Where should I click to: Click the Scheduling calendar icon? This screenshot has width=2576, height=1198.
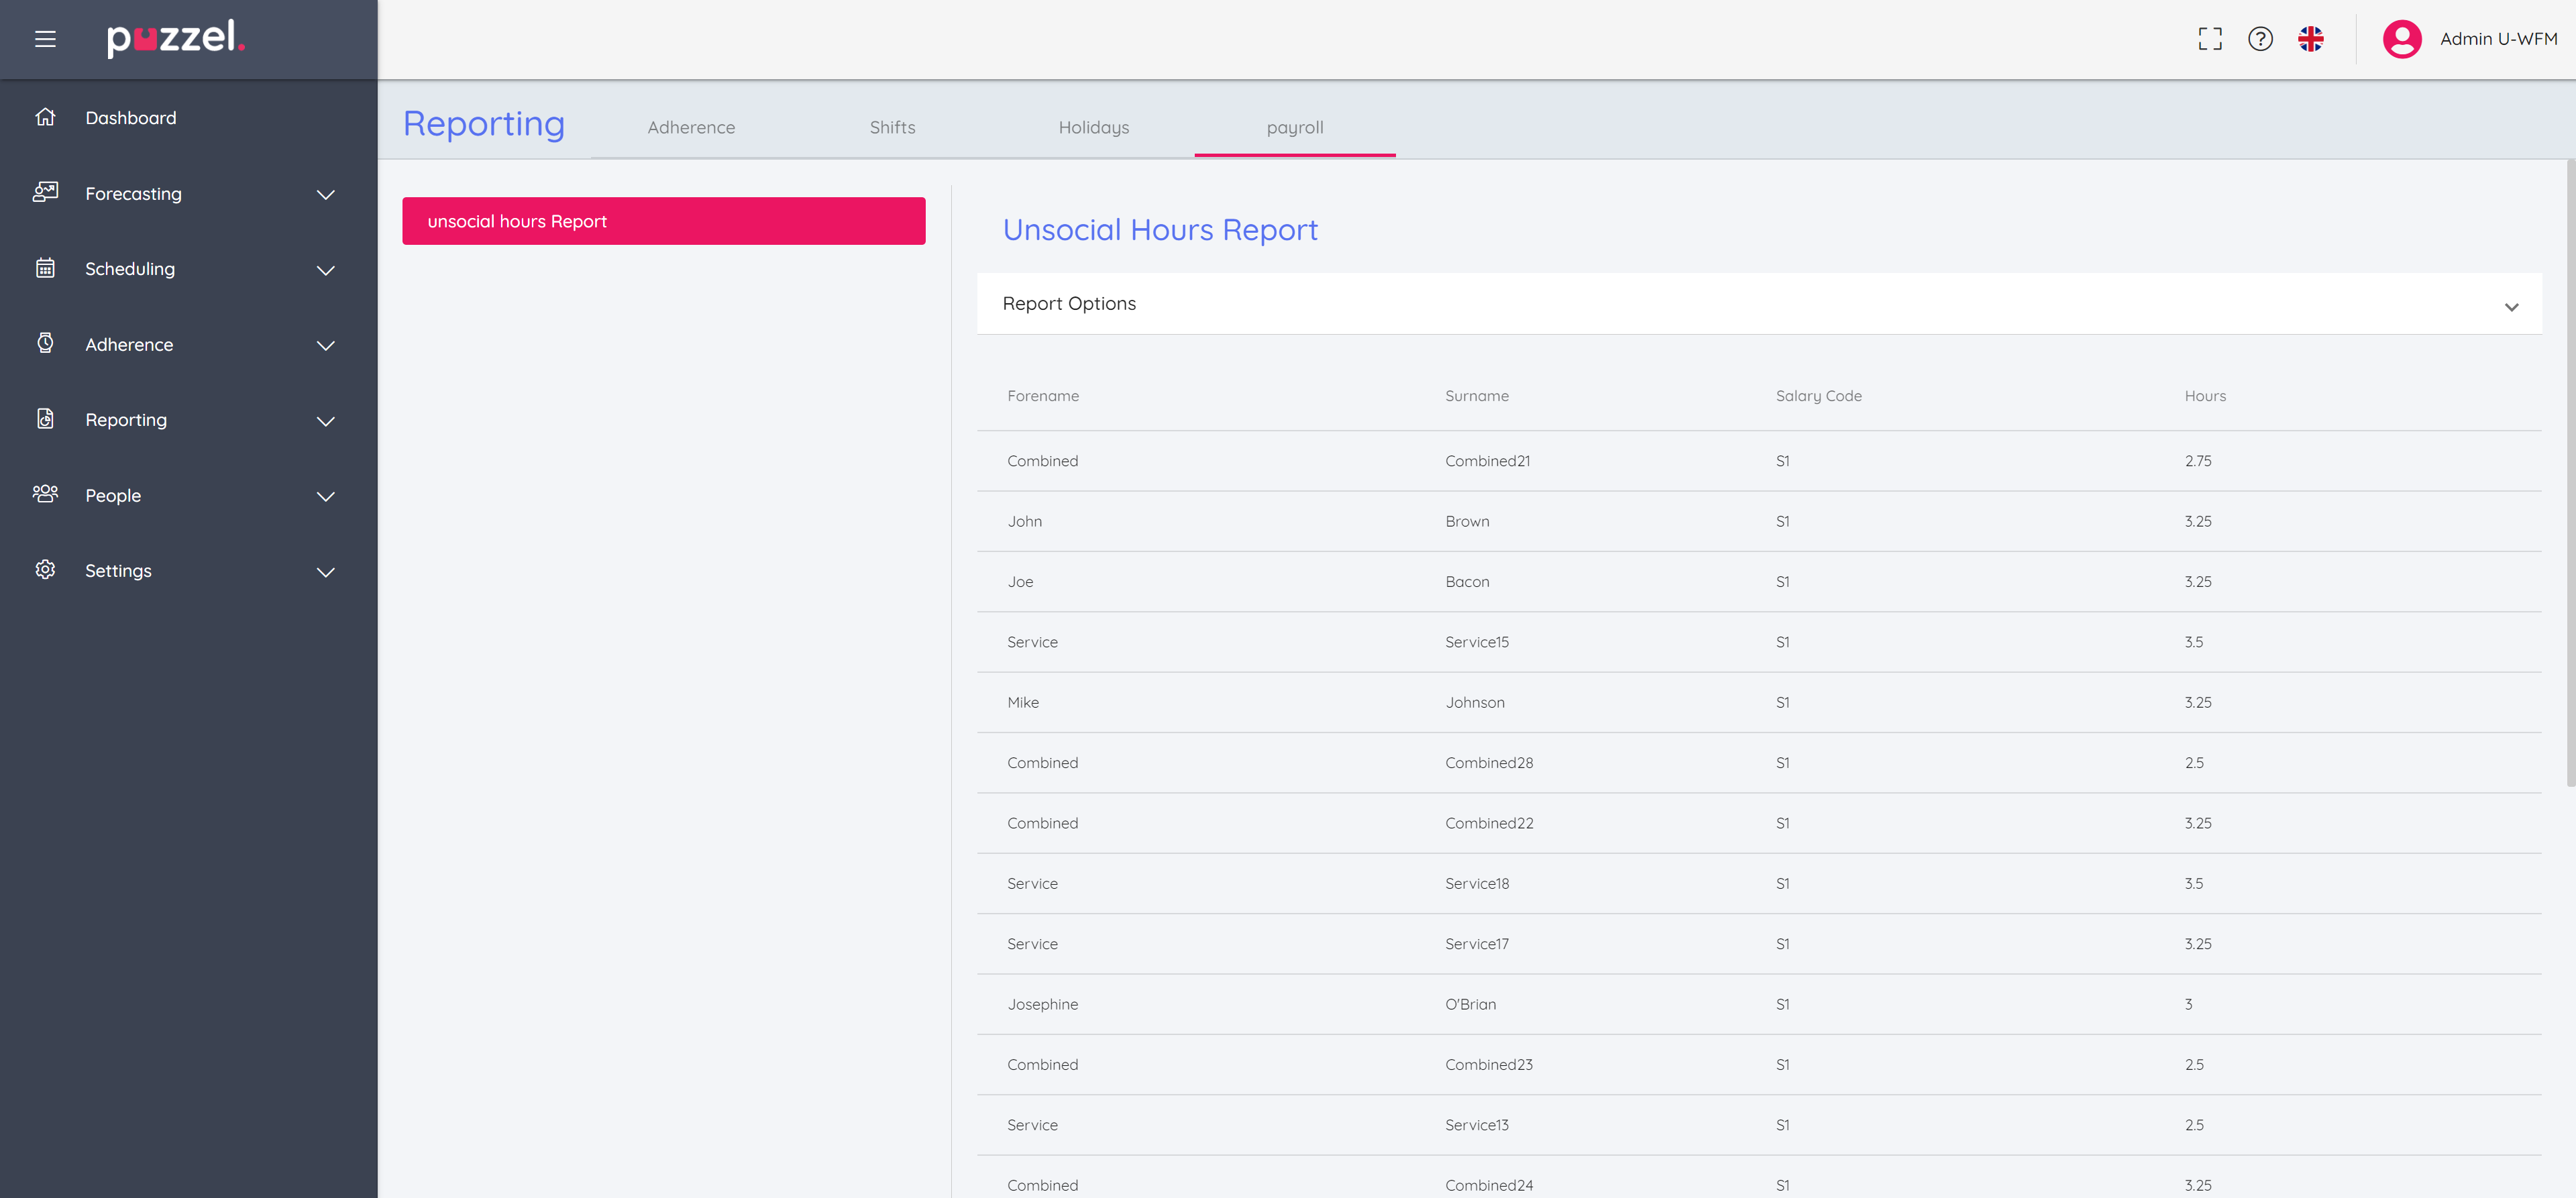(45, 268)
